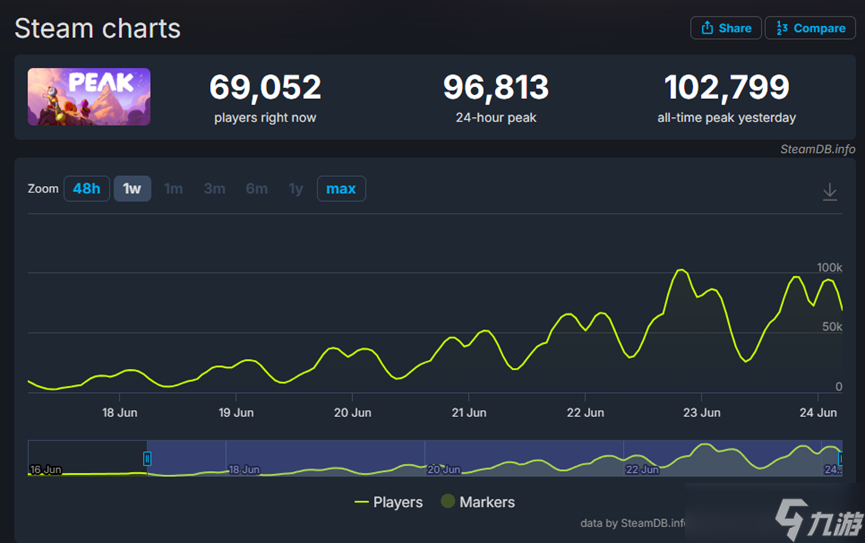Choose the 1m zoom range
Screen dimensions: 865x543
173,189
